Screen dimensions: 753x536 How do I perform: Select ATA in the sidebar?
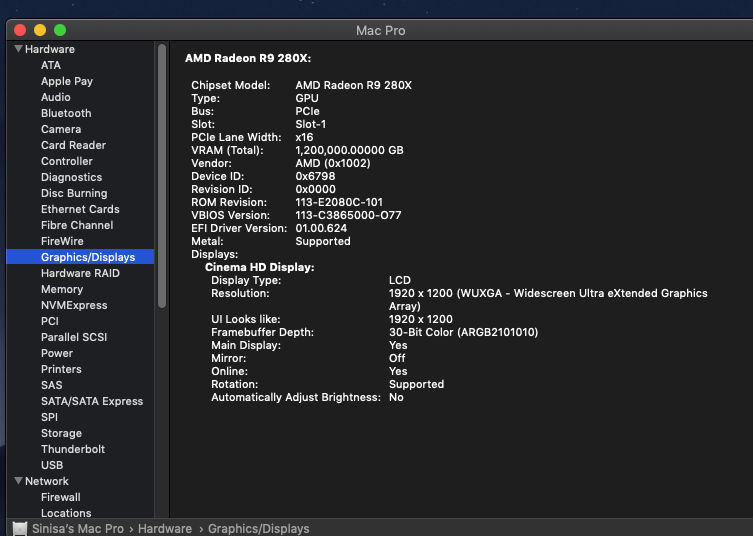[x=51, y=65]
